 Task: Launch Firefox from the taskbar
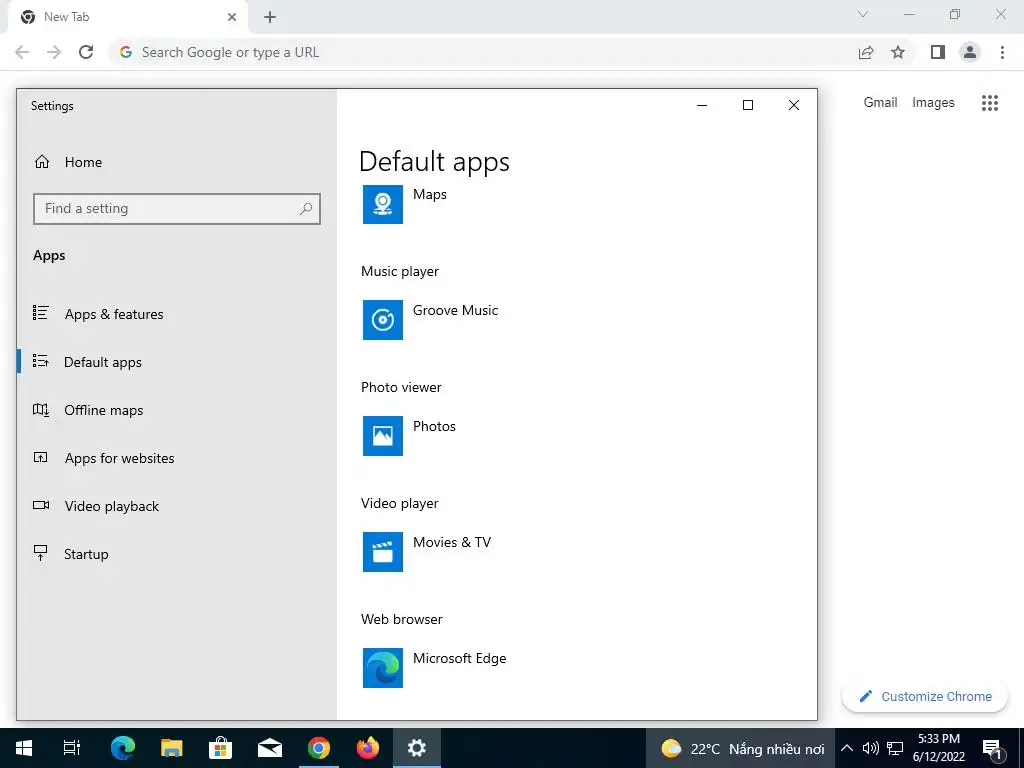368,748
